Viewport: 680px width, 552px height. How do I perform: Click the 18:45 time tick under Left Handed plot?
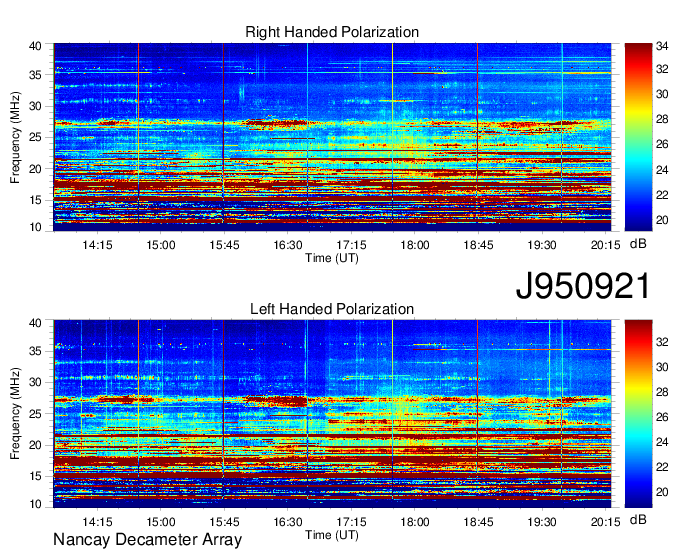click(478, 522)
